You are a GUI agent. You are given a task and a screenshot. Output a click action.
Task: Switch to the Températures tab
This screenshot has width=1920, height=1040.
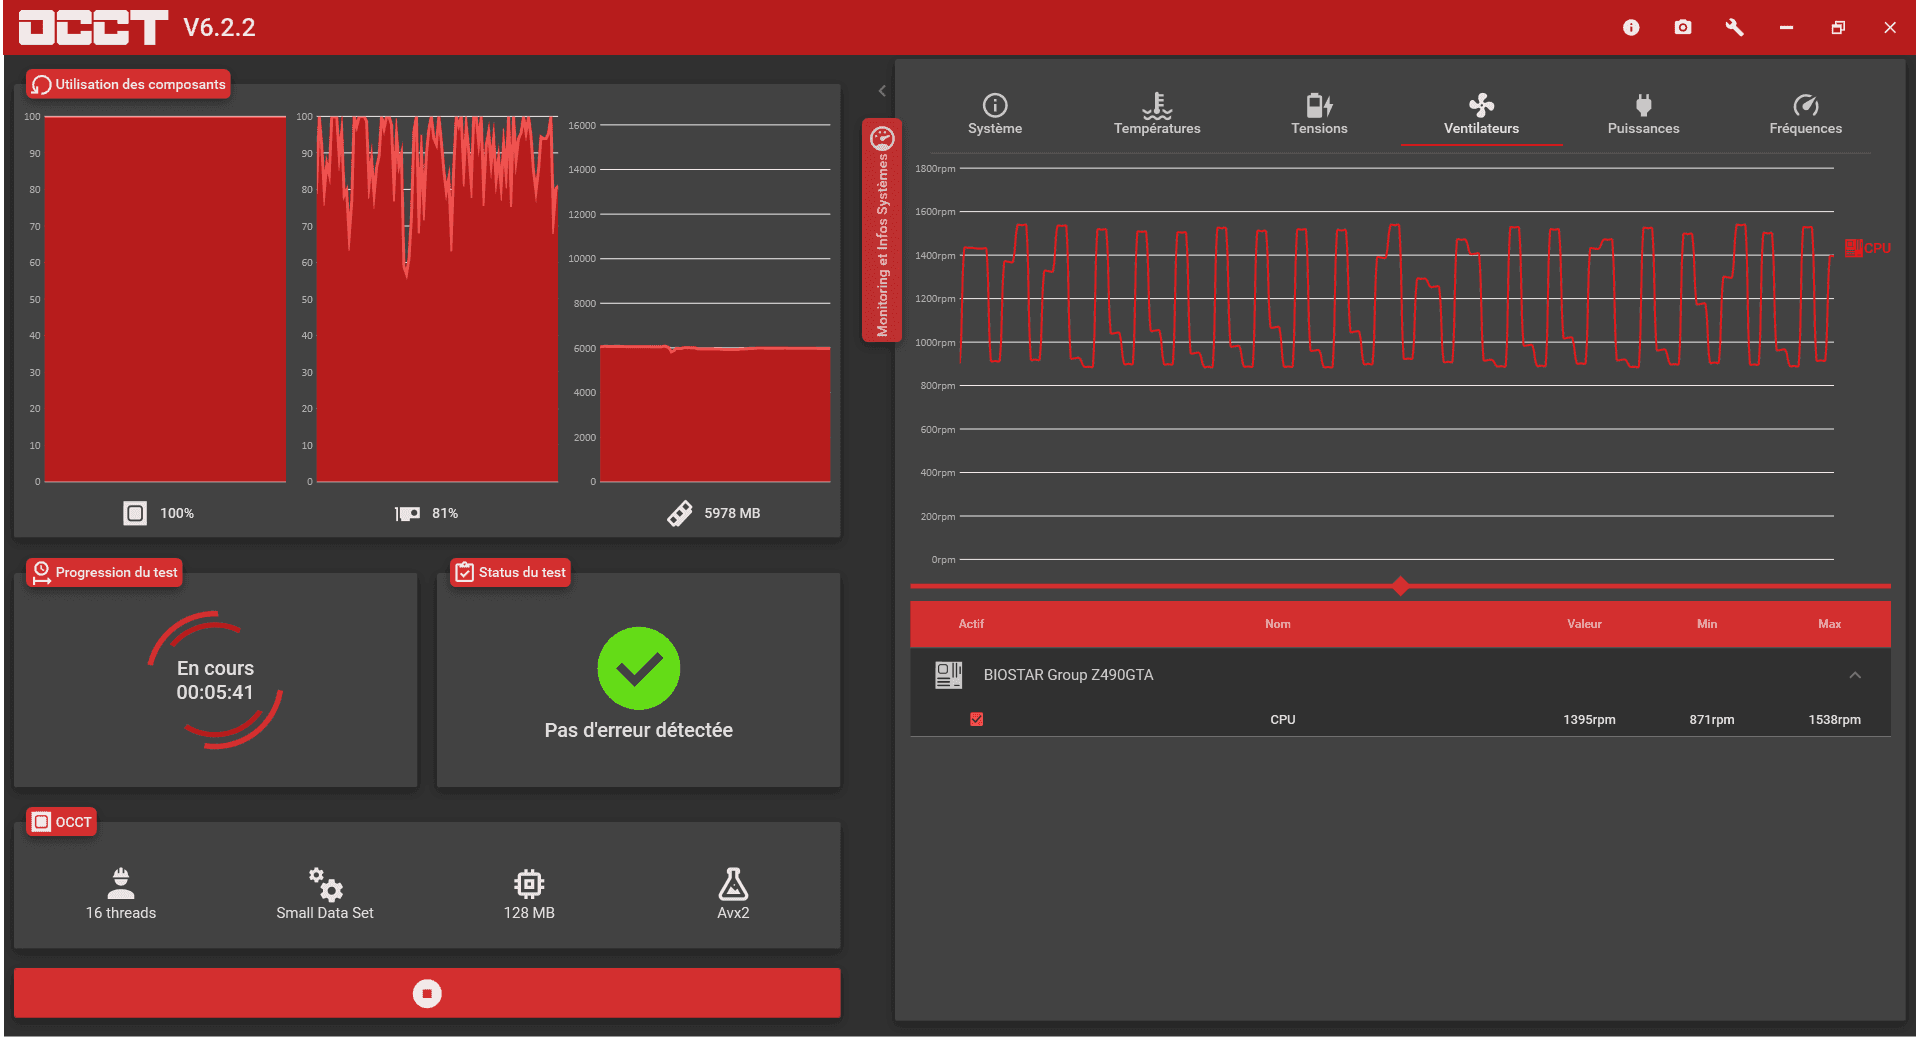coord(1157,114)
